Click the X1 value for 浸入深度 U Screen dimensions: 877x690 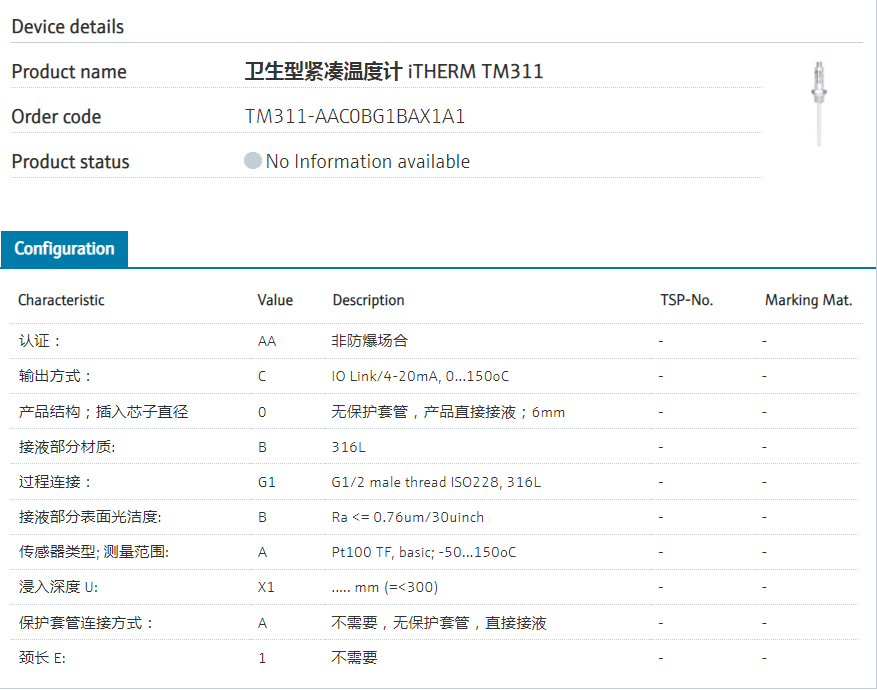(266, 587)
